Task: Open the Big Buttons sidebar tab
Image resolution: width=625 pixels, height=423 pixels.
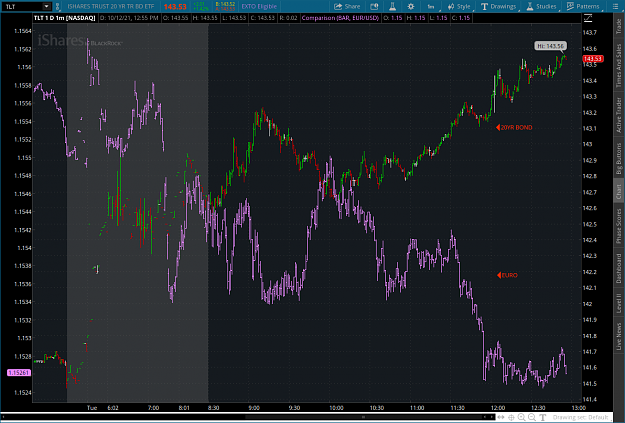Action: 619,158
